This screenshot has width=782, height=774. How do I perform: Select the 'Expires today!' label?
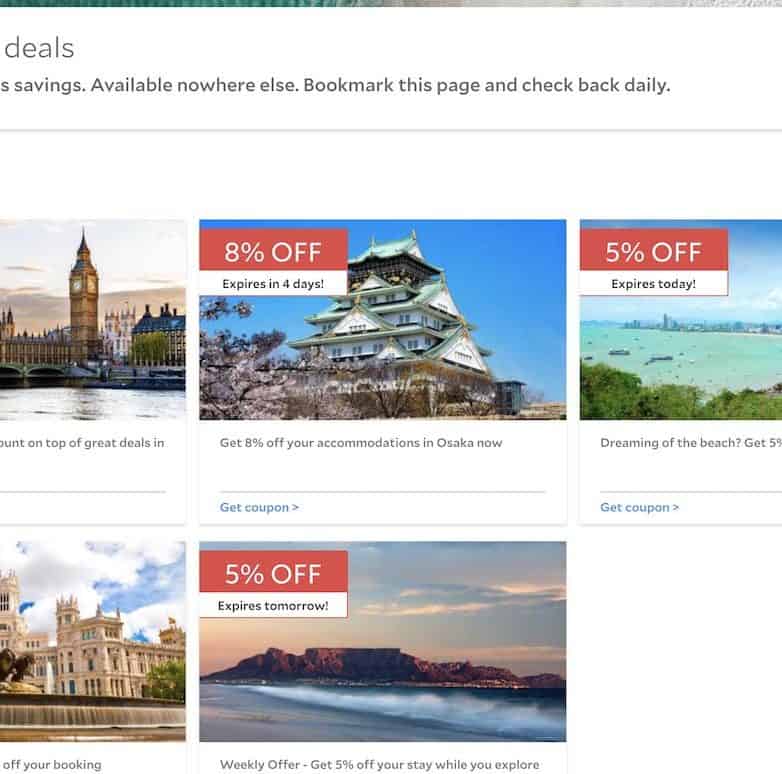[653, 284]
